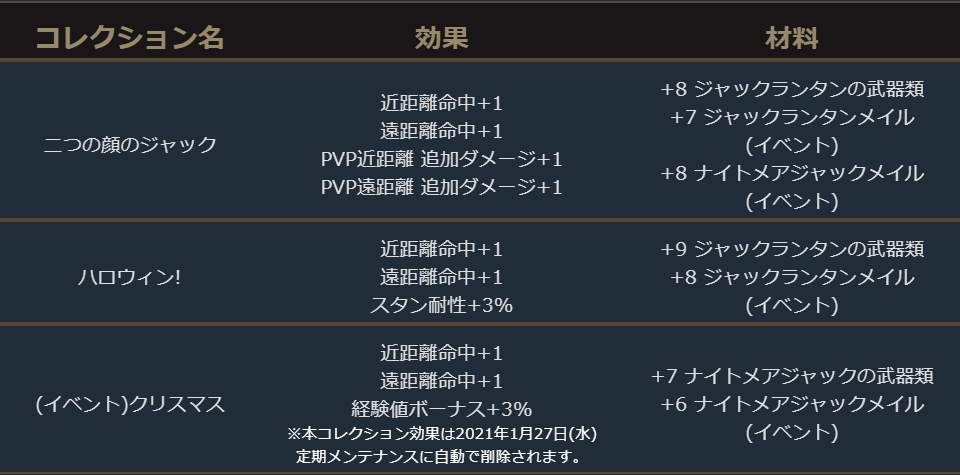Click the +9 ジャックランタンの武器類 material
The height and width of the screenshot is (475, 960).
pyautogui.click(x=791, y=249)
